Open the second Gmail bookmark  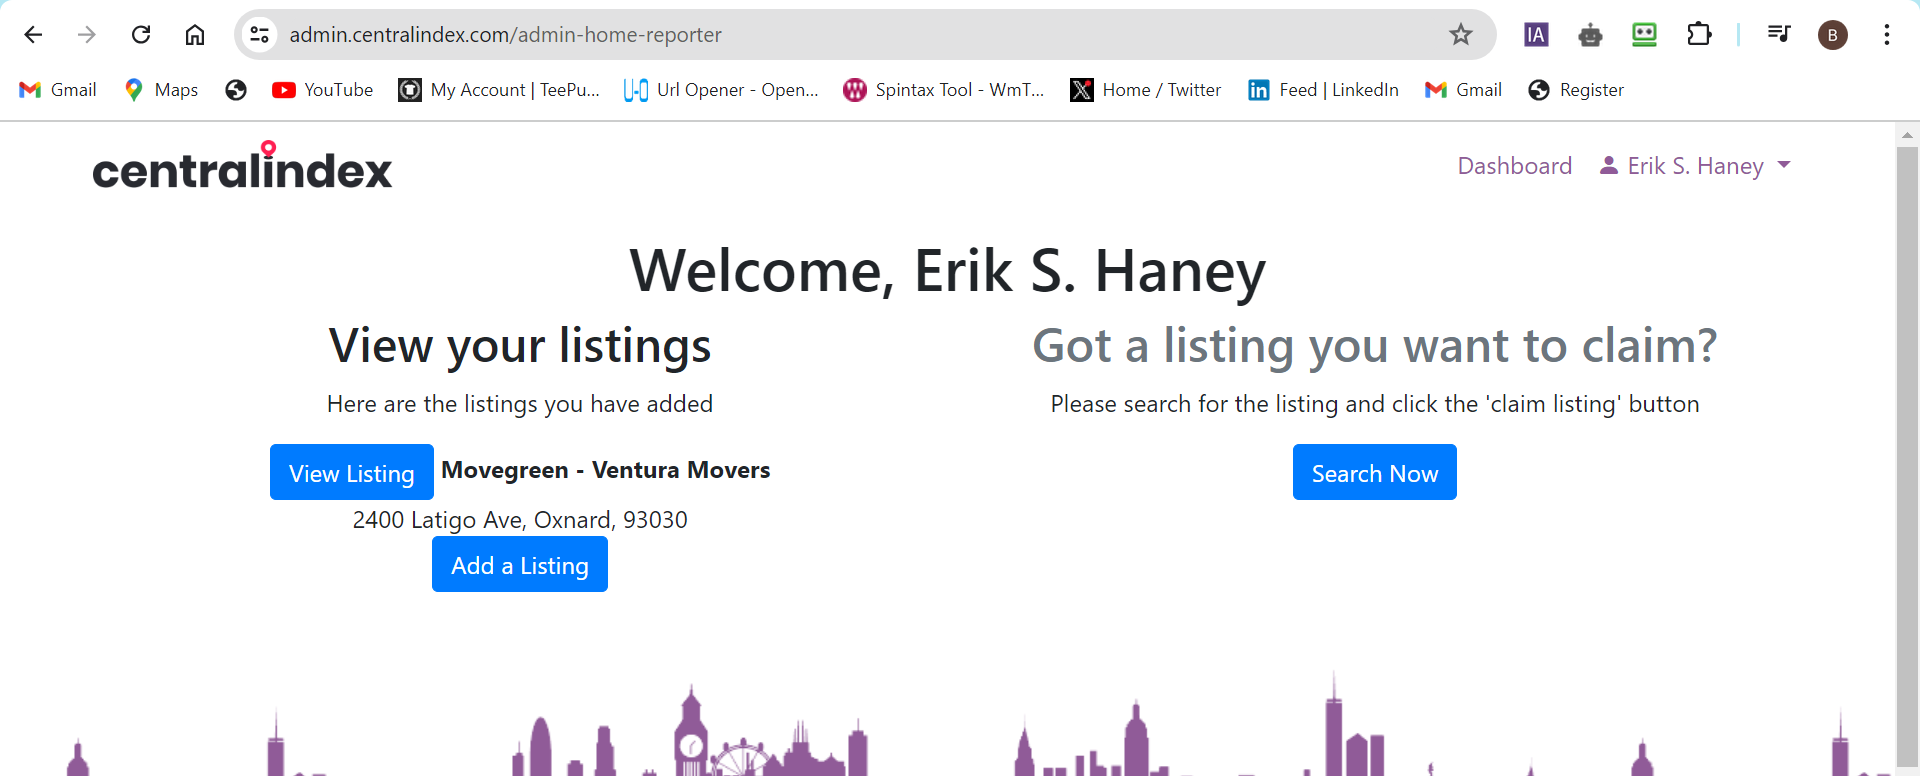coord(1463,90)
